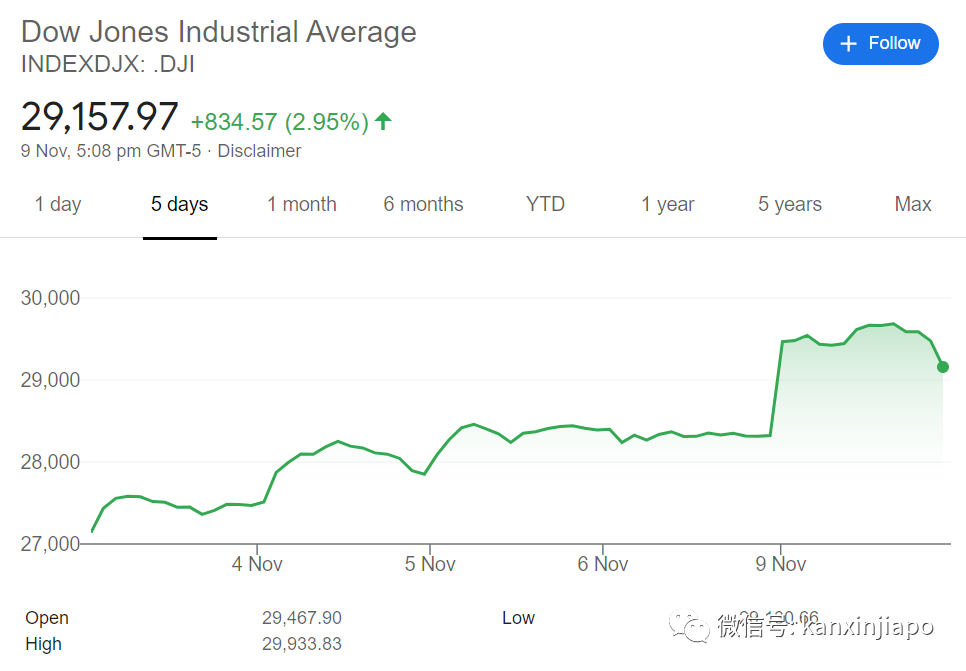Click the 9 Nov date label
The image size is (966, 671).
pos(782,564)
